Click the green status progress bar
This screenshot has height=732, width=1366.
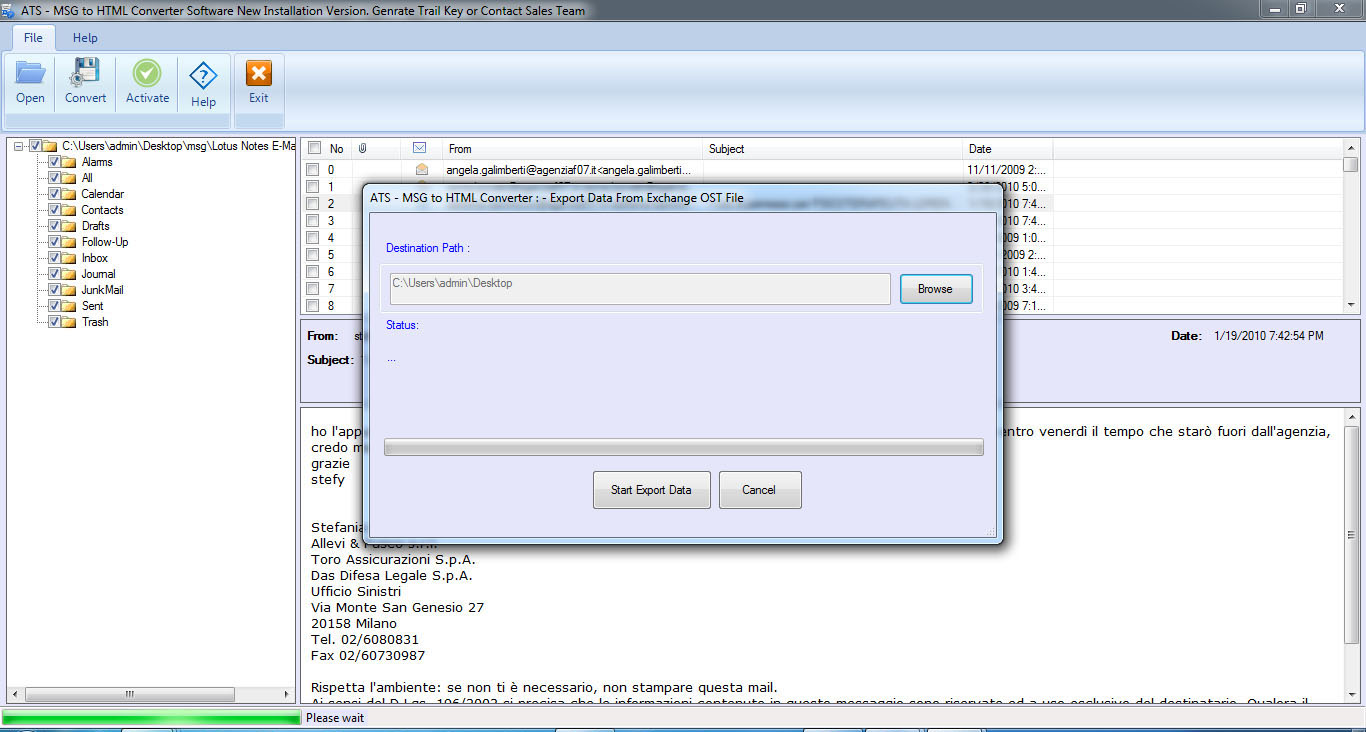pos(151,718)
